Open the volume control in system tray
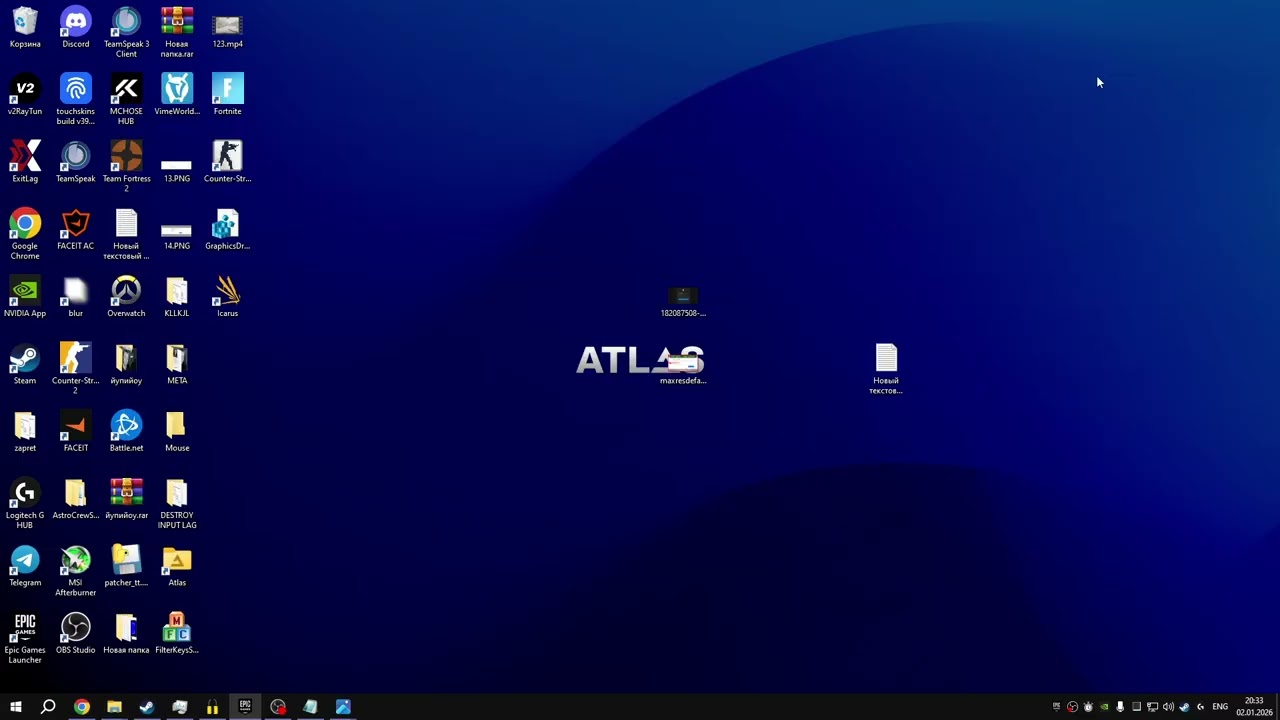 tap(1168, 707)
